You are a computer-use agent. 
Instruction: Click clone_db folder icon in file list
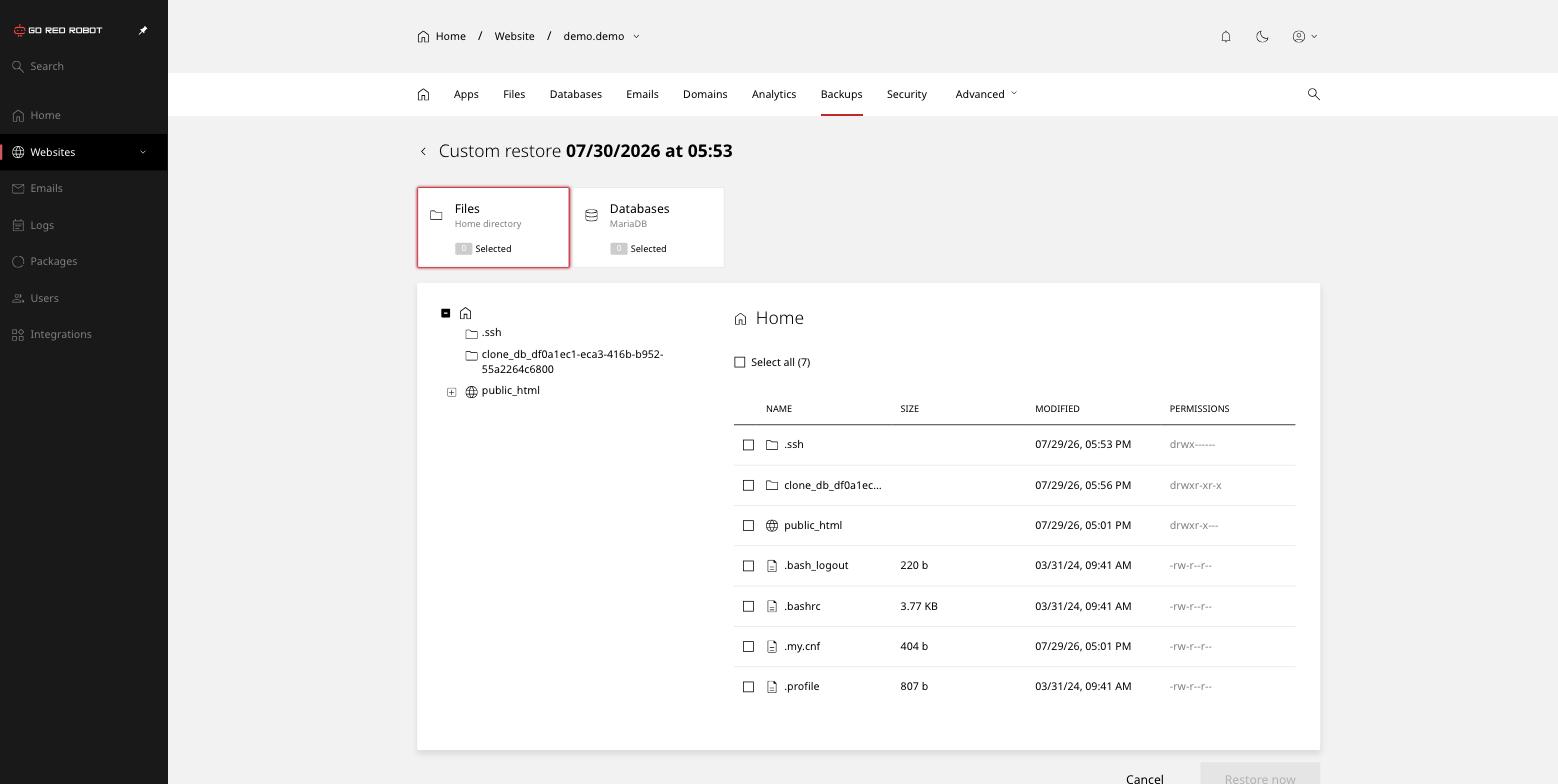pyautogui.click(x=772, y=485)
